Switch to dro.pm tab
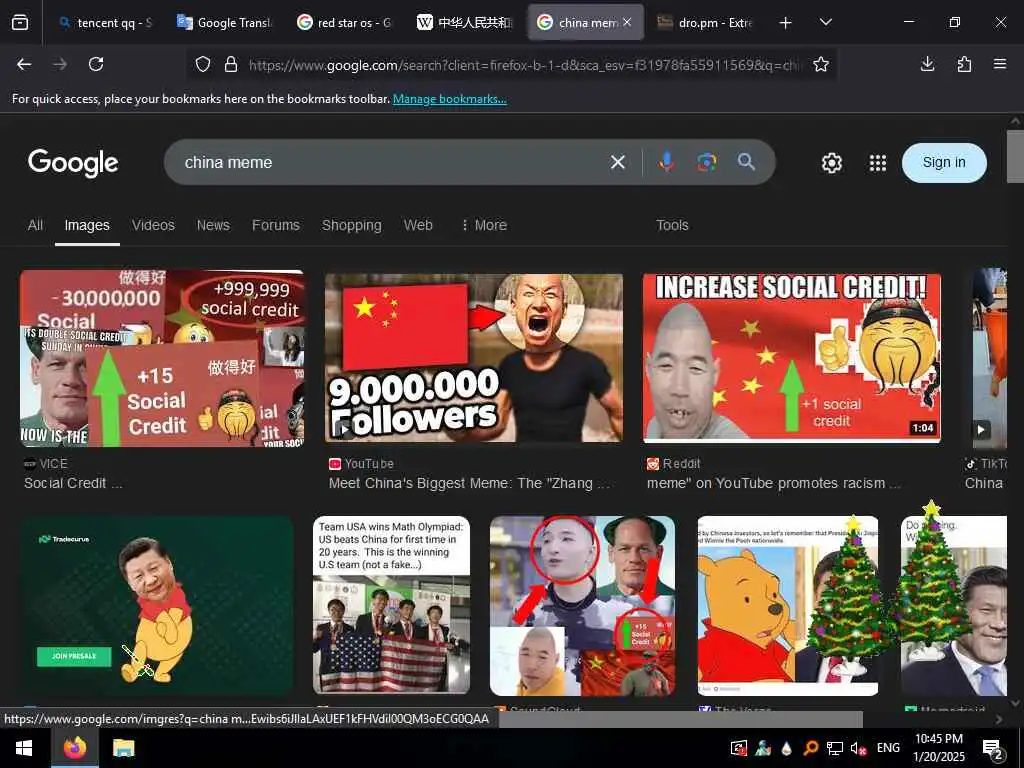This screenshot has width=1024, height=768. (704, 23)
